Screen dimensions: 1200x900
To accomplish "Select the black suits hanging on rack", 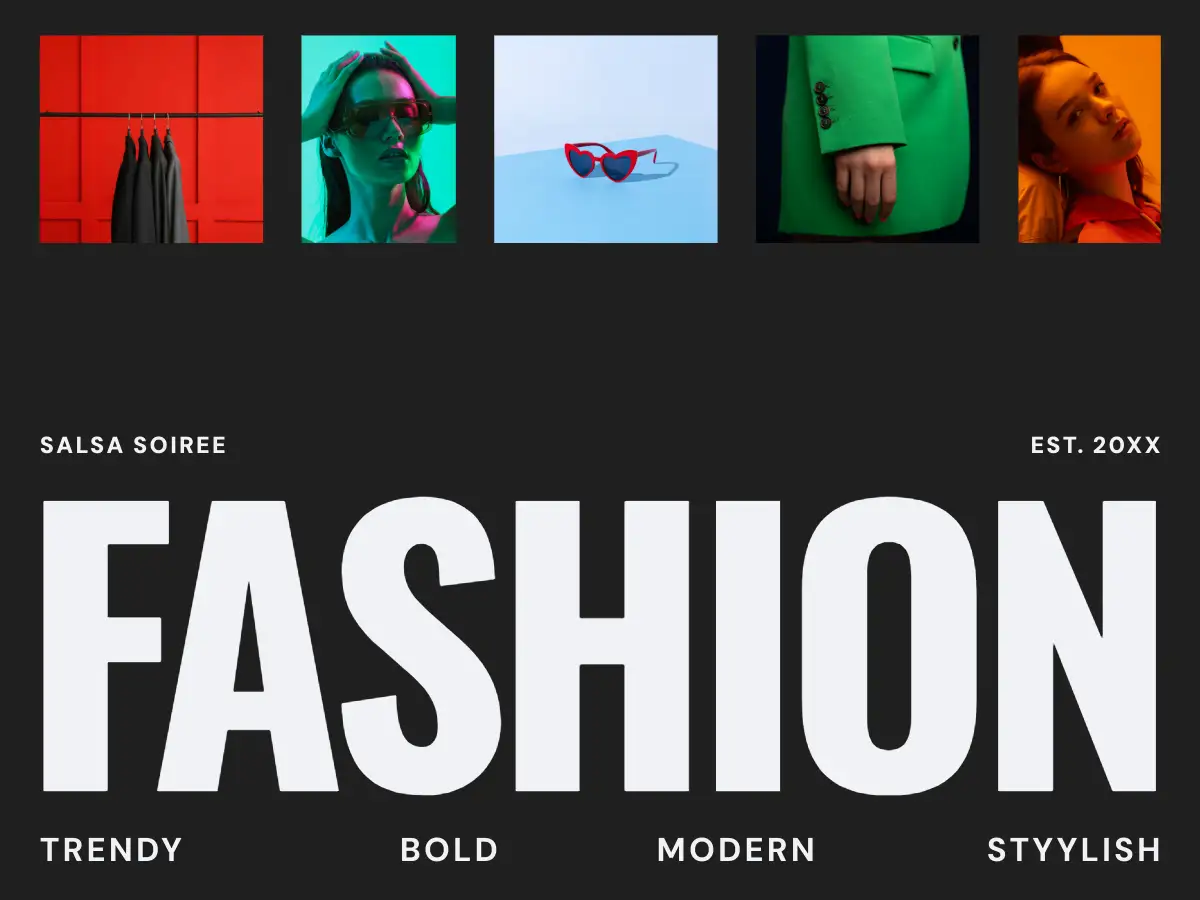I will pyautogui.click(x=150, y=185).
